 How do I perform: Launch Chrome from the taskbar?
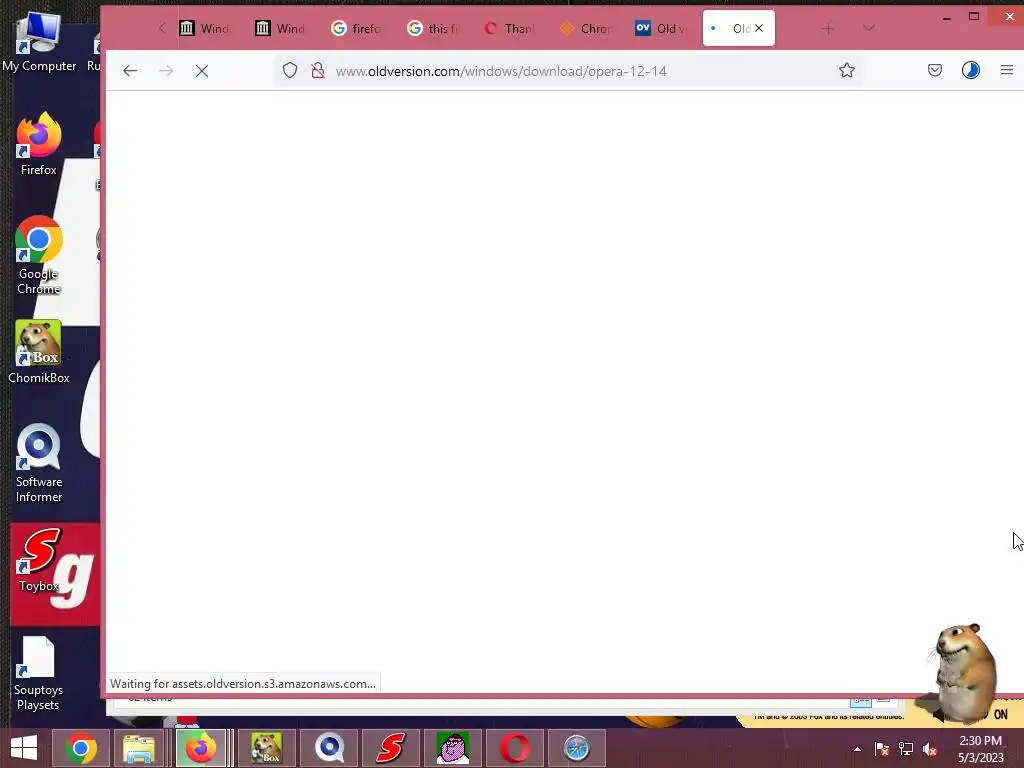[81, 748]
